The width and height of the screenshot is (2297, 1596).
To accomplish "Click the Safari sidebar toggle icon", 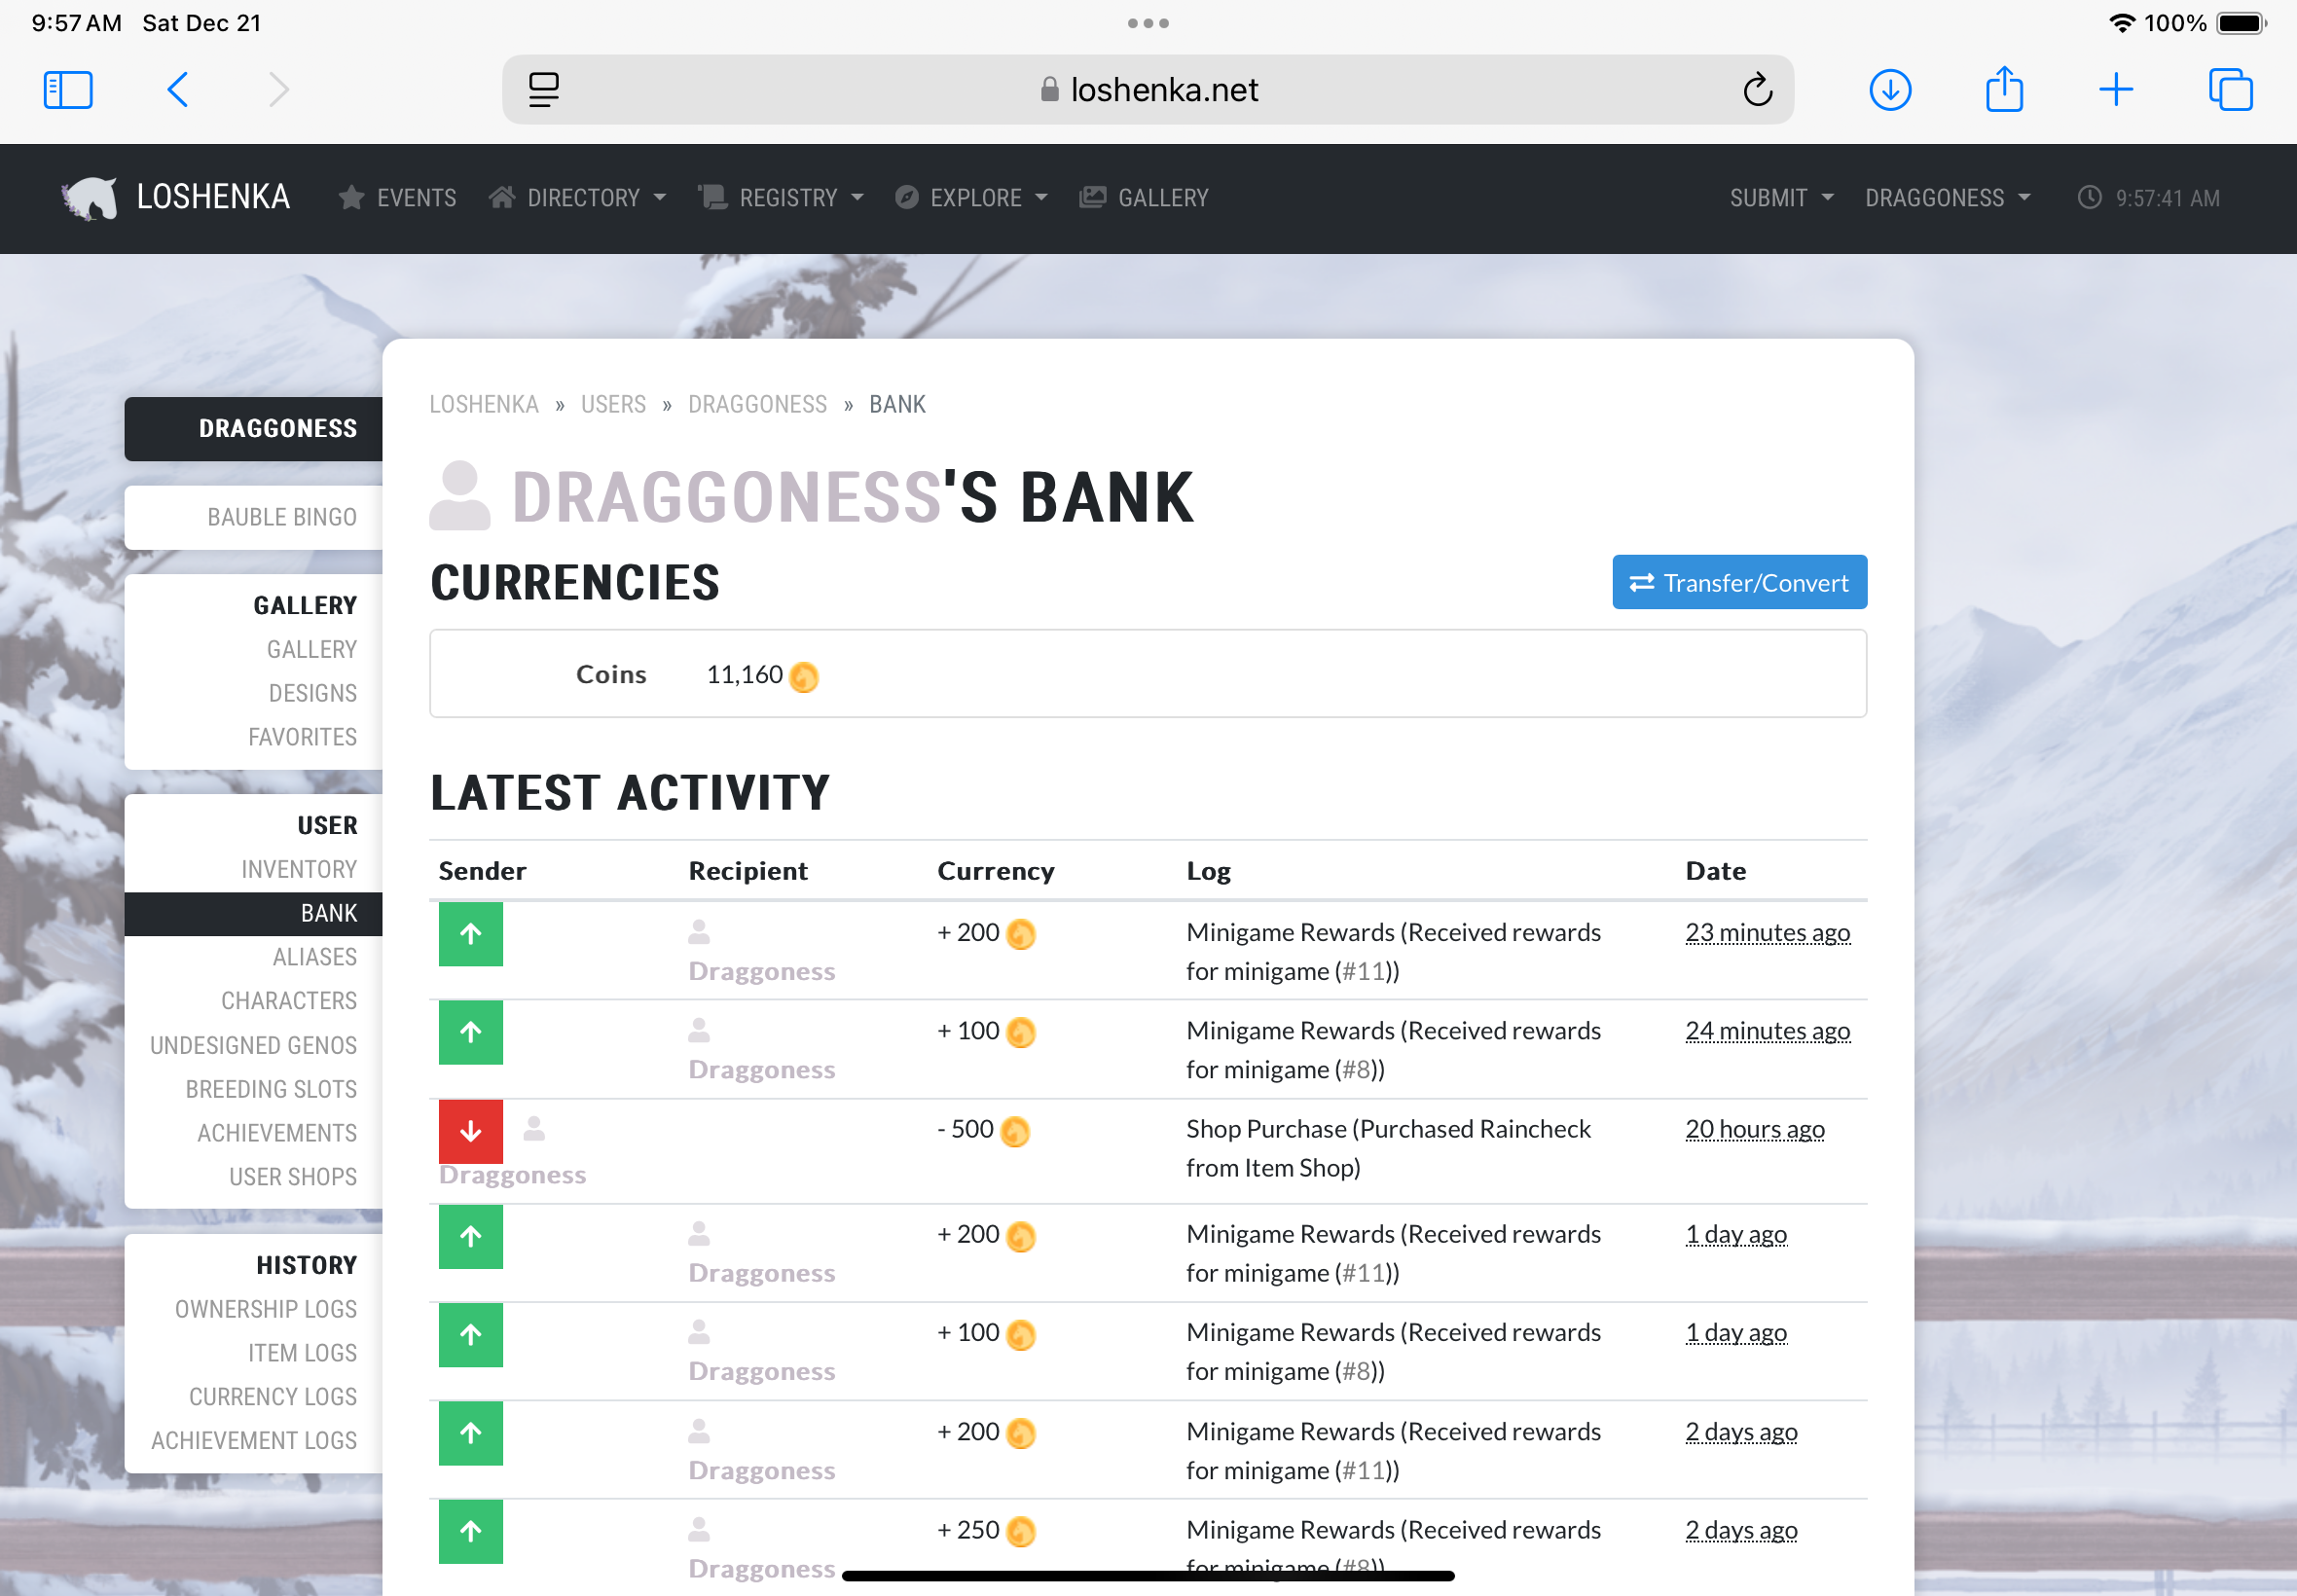I will tap(68, 90).
